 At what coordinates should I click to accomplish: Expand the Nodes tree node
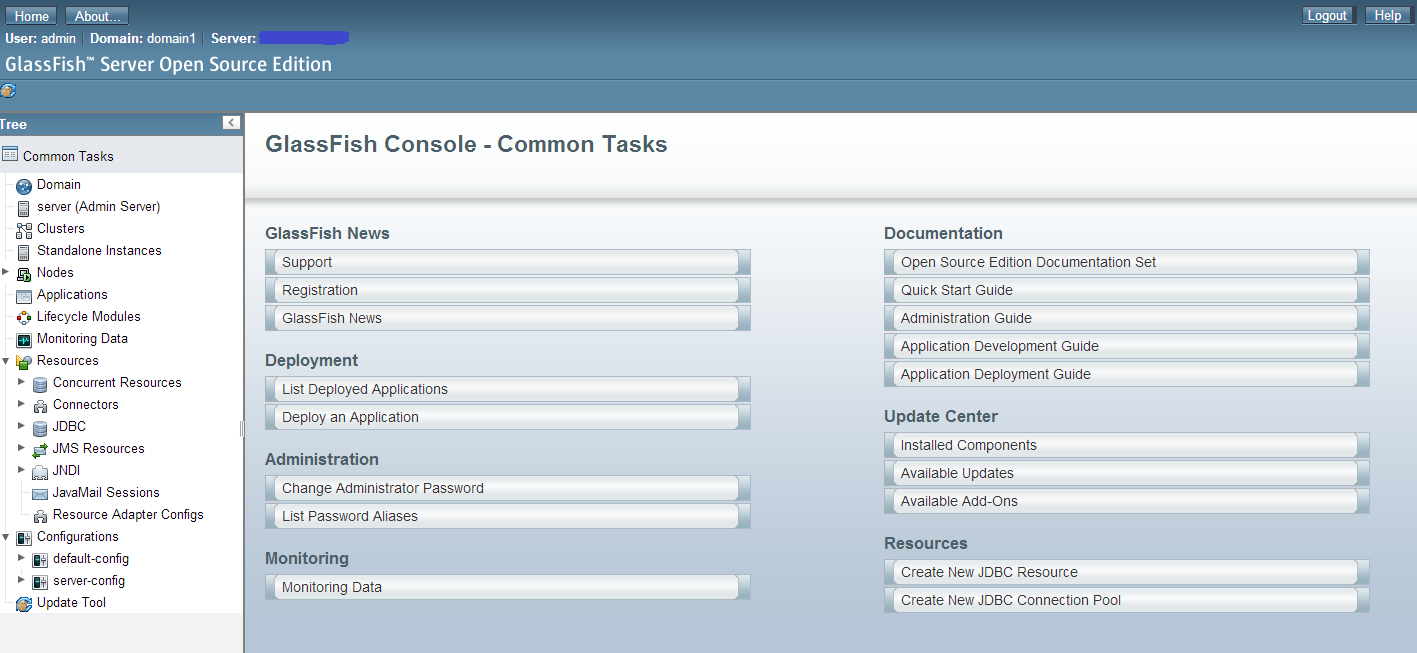click(x=5, y=271)
